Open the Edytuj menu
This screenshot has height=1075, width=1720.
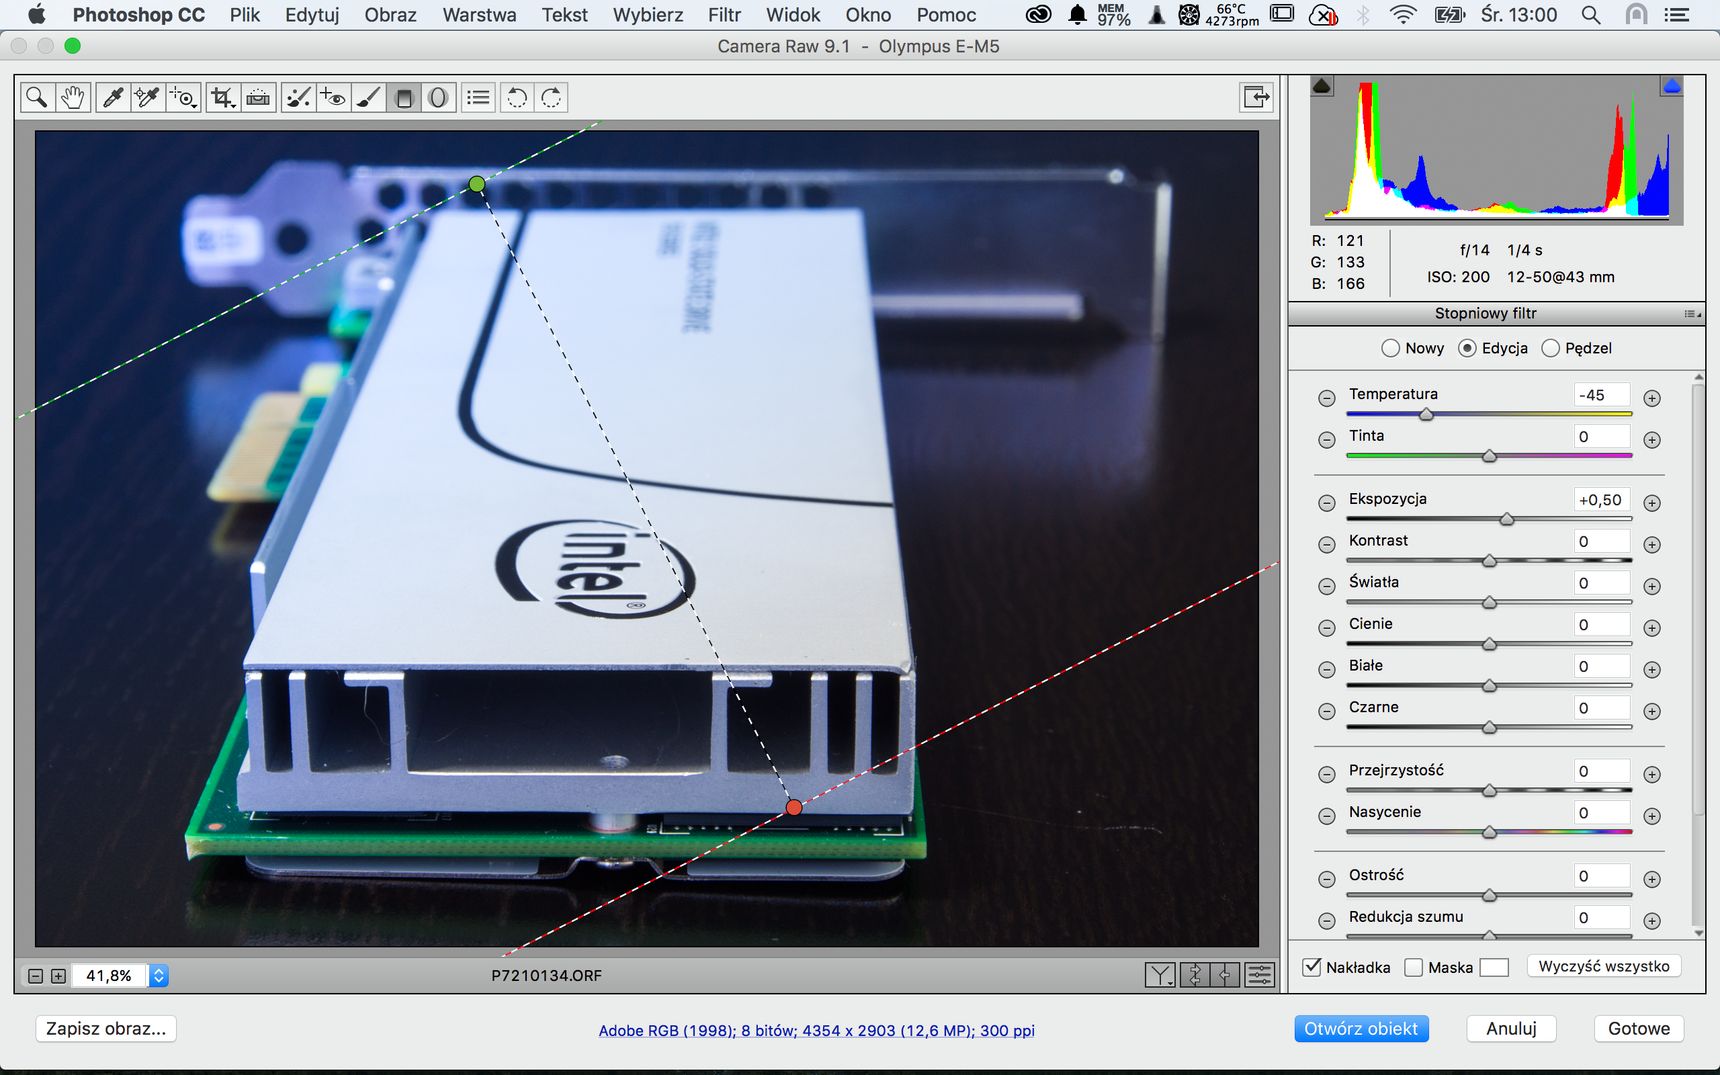tap(312, 15)
